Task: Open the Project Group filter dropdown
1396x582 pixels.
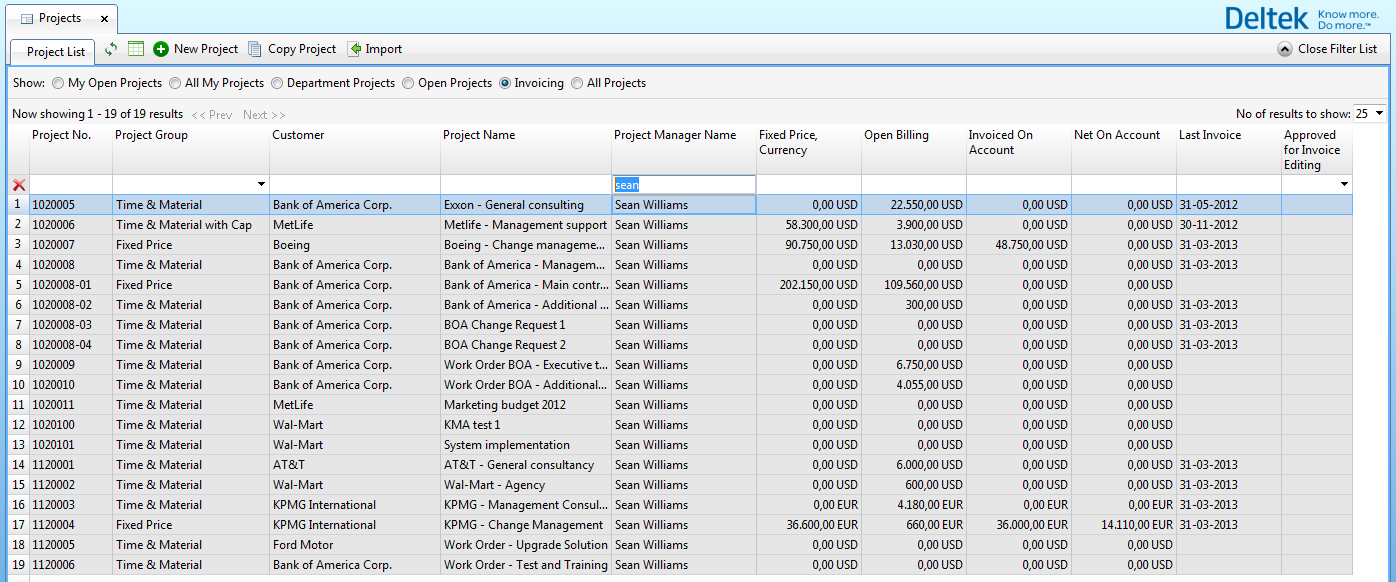Action: (x=262, y=185)
